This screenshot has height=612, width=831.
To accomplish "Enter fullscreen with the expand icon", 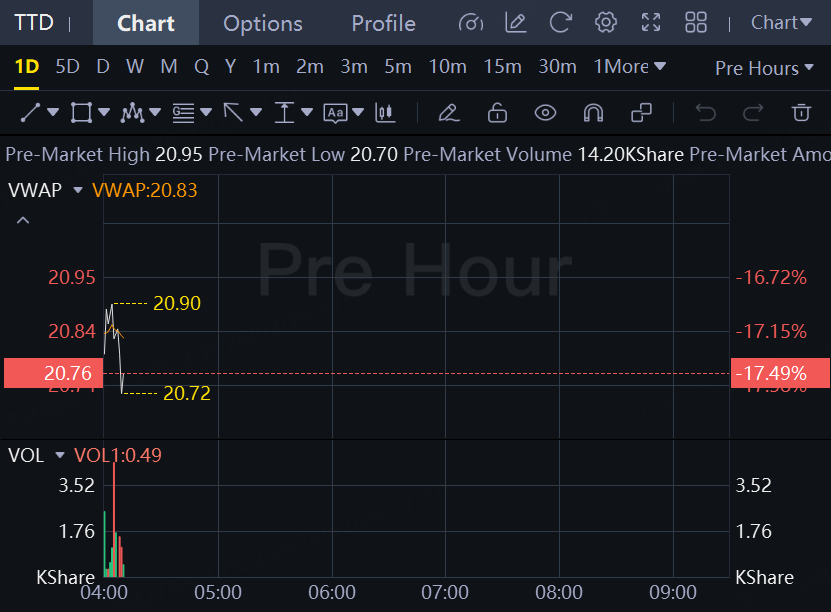I will (x=651, y=23).
